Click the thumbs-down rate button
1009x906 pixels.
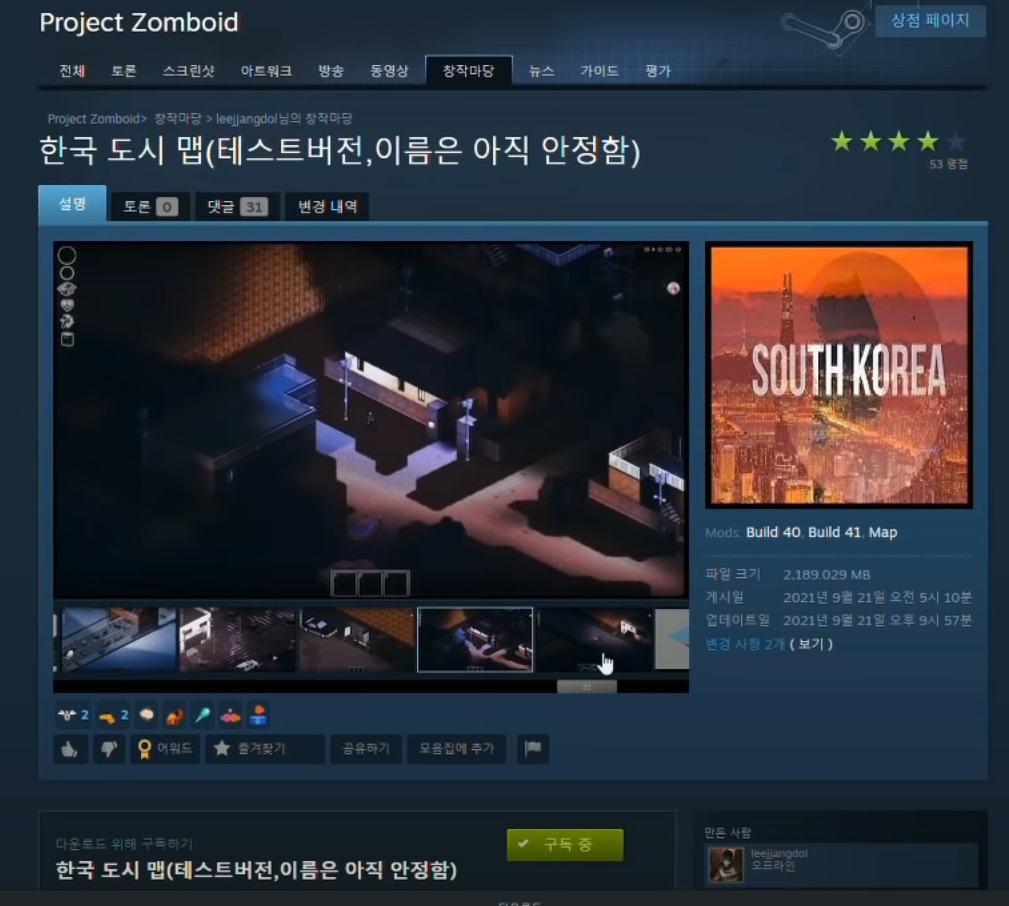(109, 749)
